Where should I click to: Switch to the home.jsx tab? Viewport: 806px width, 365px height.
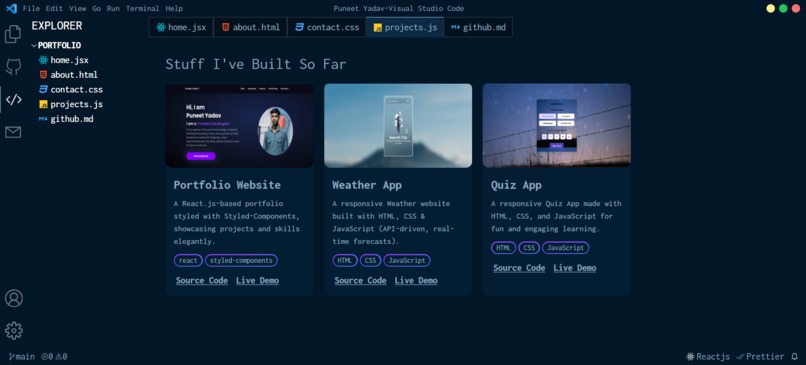pyautogui.click(x=181, y=27)
